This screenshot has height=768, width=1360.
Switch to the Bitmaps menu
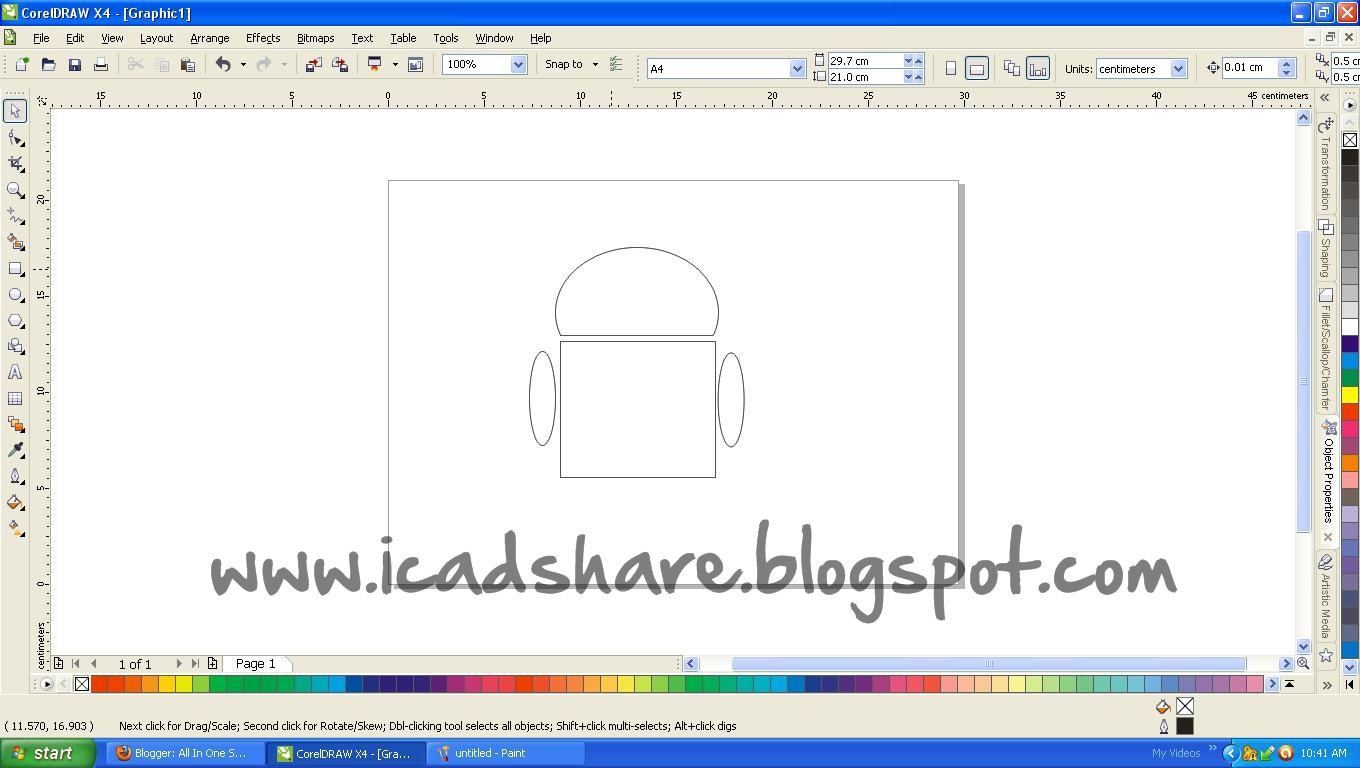(315, 38)
